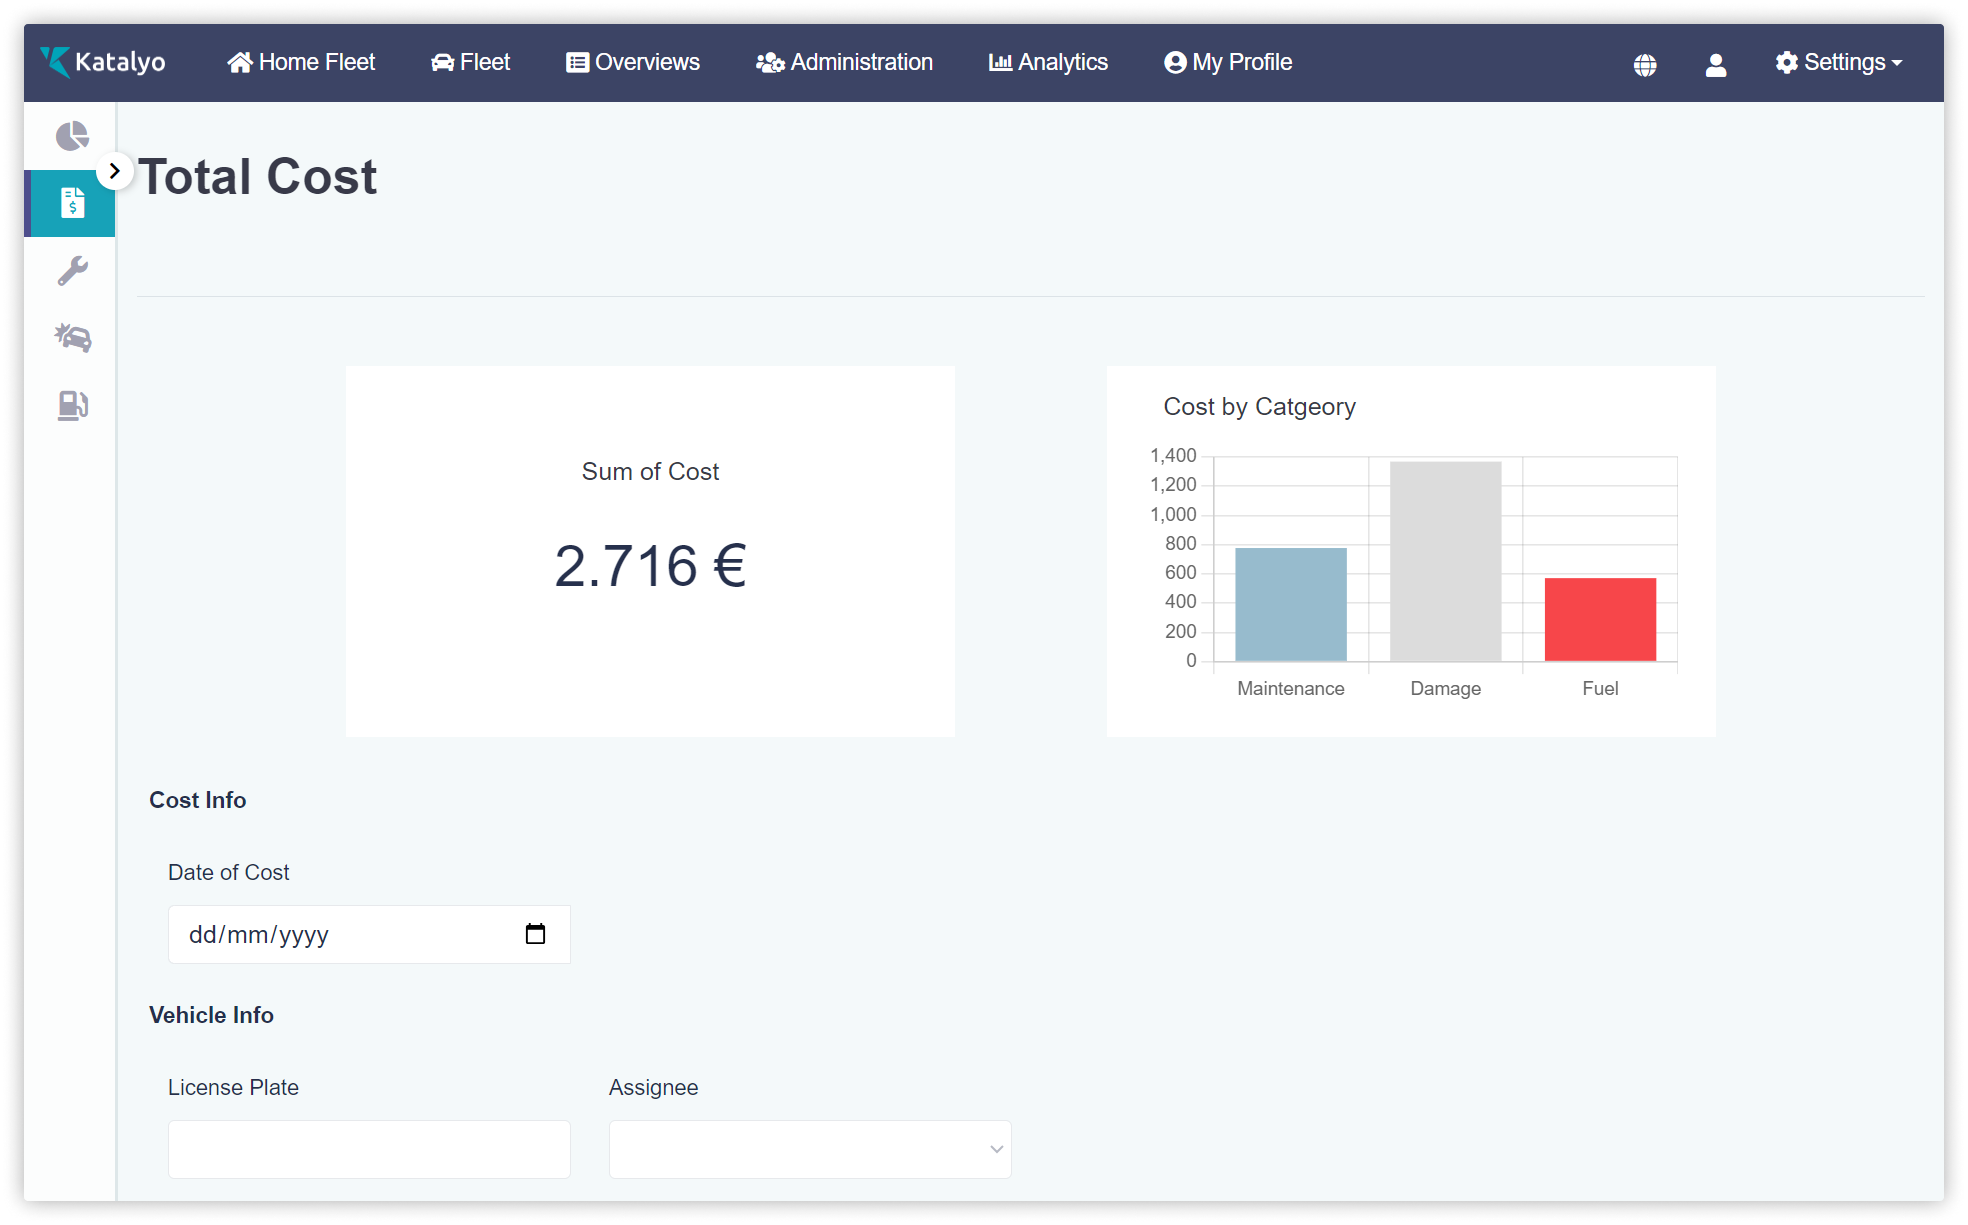1968x1225 pixels.
Task: Go to My Profile
Action: click(1228, 62)
